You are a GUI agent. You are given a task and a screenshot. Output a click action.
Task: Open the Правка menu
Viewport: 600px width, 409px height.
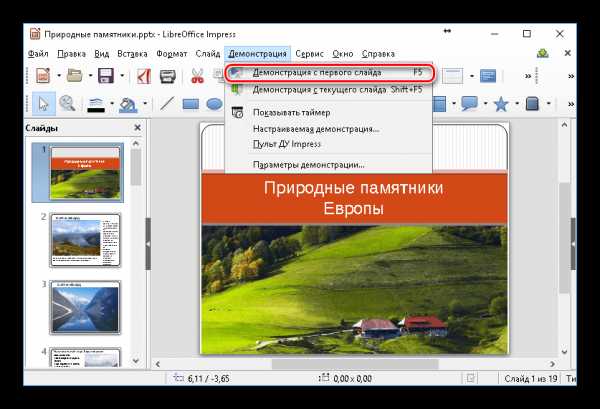click(71, 54)
